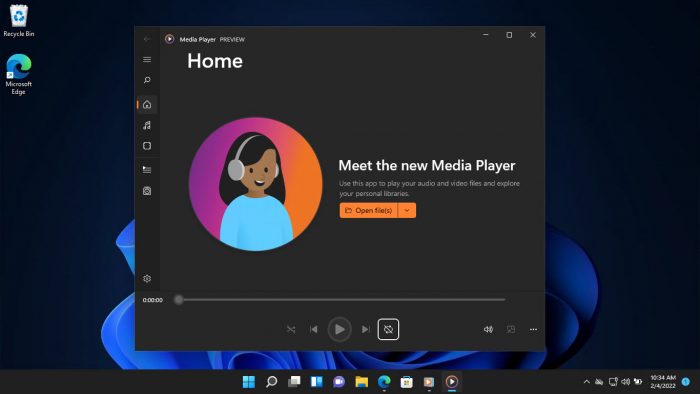Open the hamburger navigation menu
The width and height of the screenshot is (700, 394).
click(147, 59)
